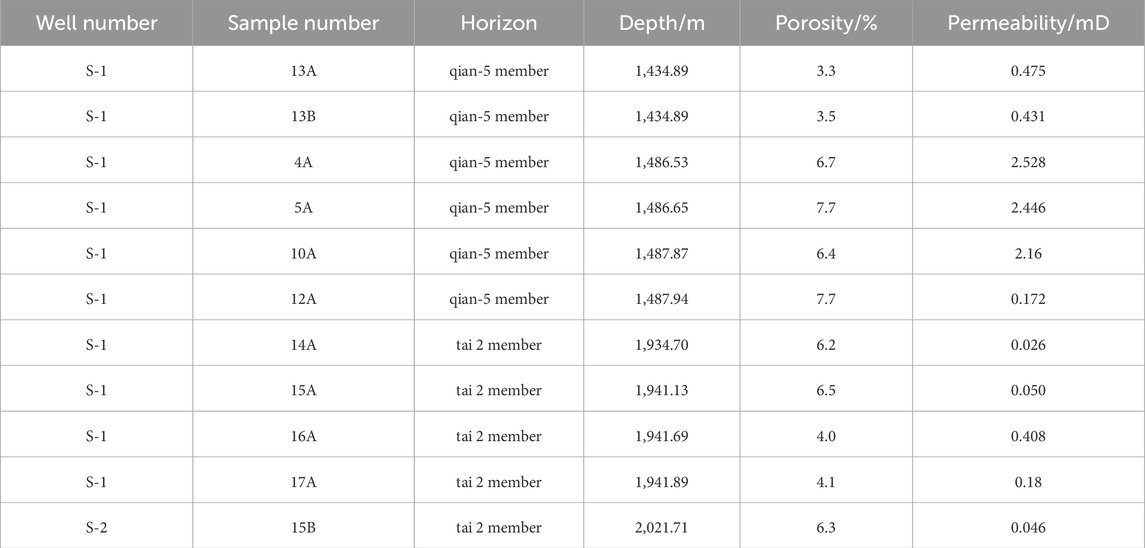Select the Porosity/% column header
Viewport: 1145px width, 548px height.
(x=826, y=23)
